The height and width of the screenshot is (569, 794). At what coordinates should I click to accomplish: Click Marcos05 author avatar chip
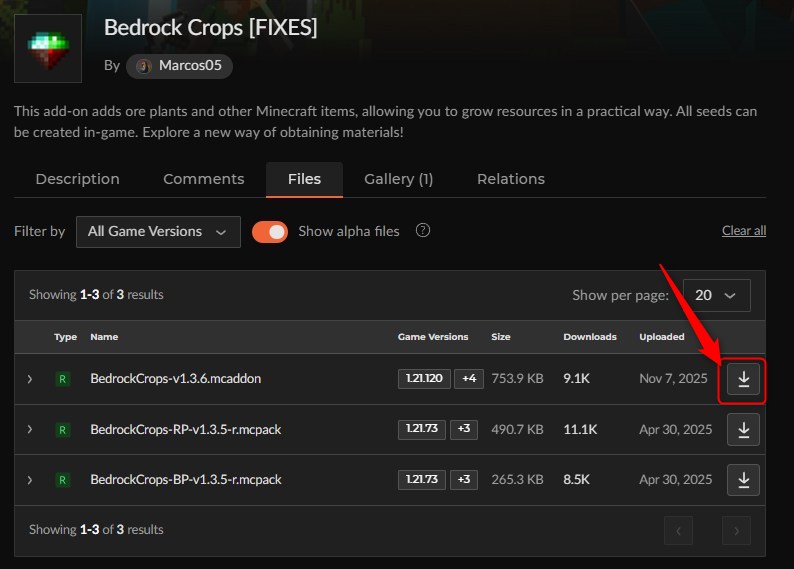point(179,66)
